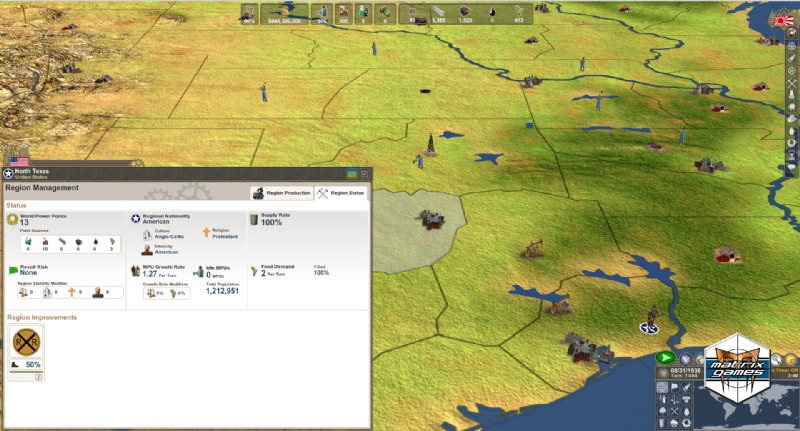
Task: Select the flag map mode icon
Action: [674, 387]
